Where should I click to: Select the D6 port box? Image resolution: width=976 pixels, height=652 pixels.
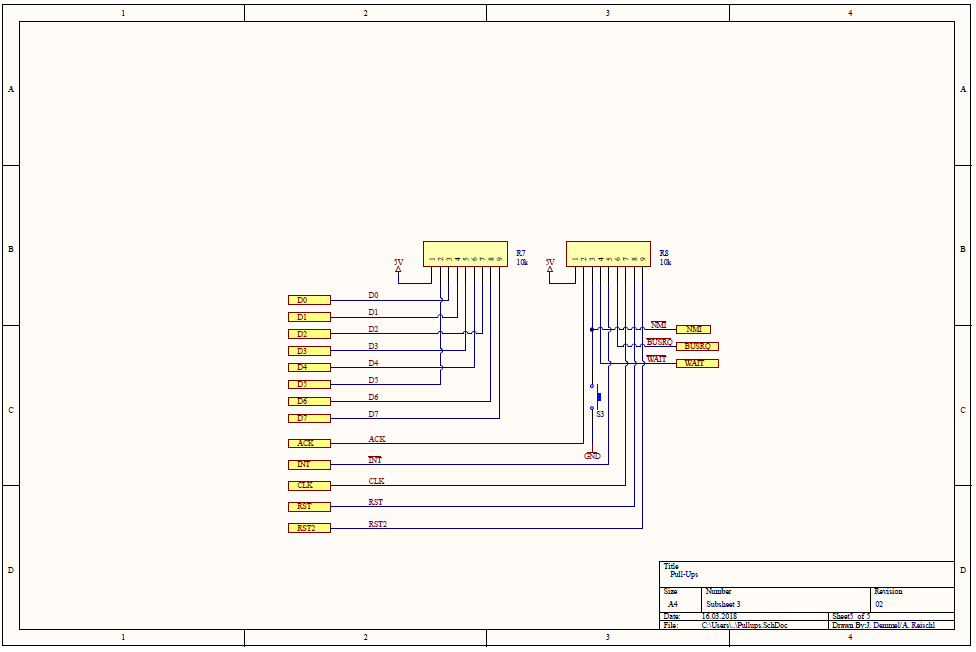[x=309, y=401]
